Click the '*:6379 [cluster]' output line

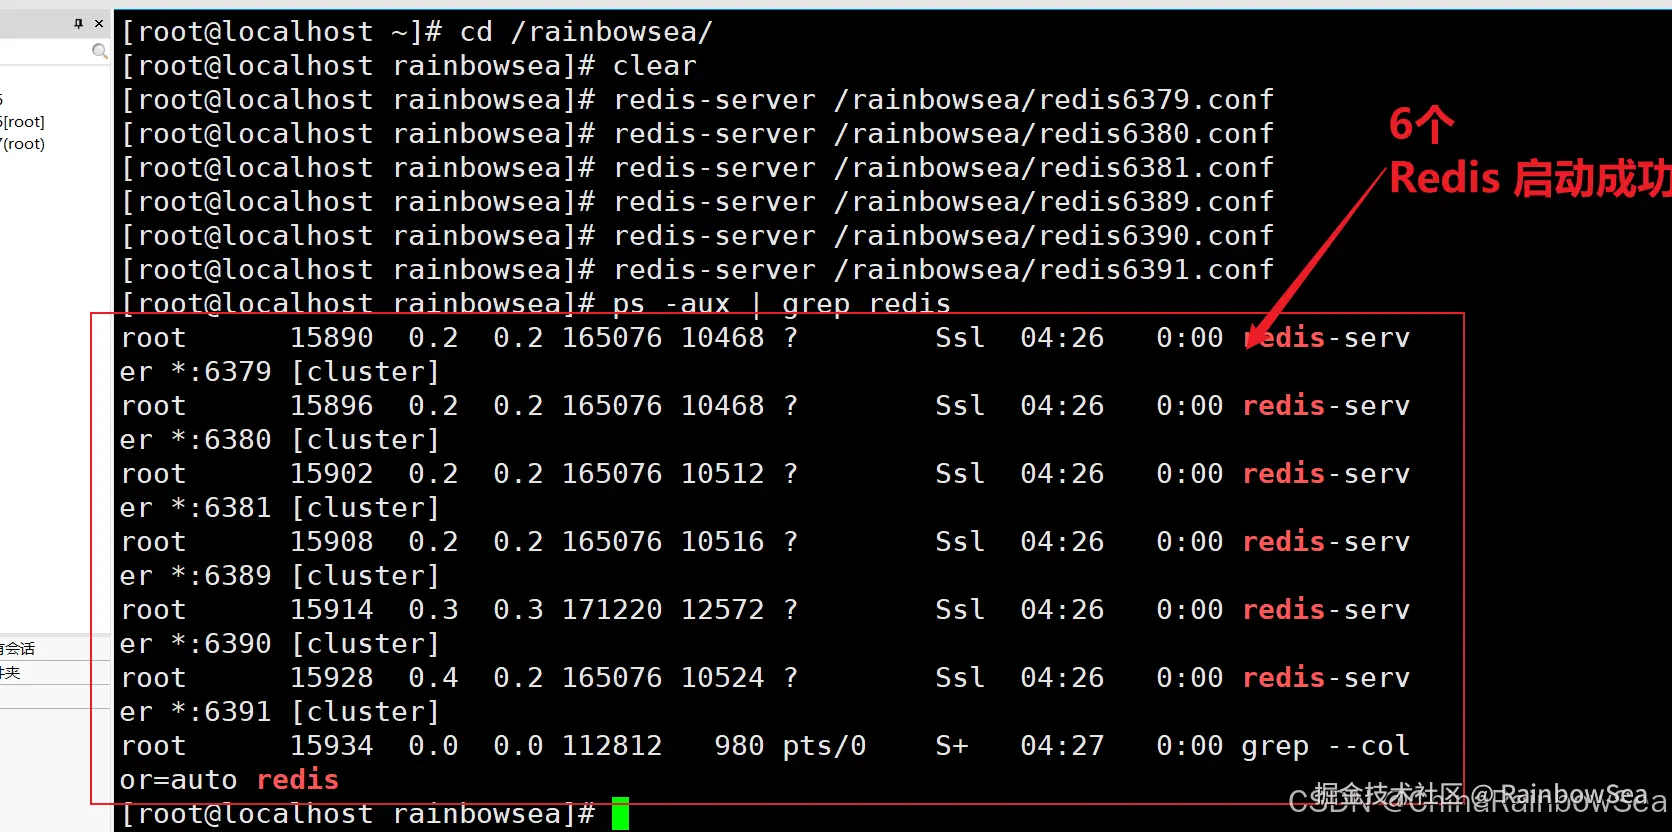click(280, 371)
